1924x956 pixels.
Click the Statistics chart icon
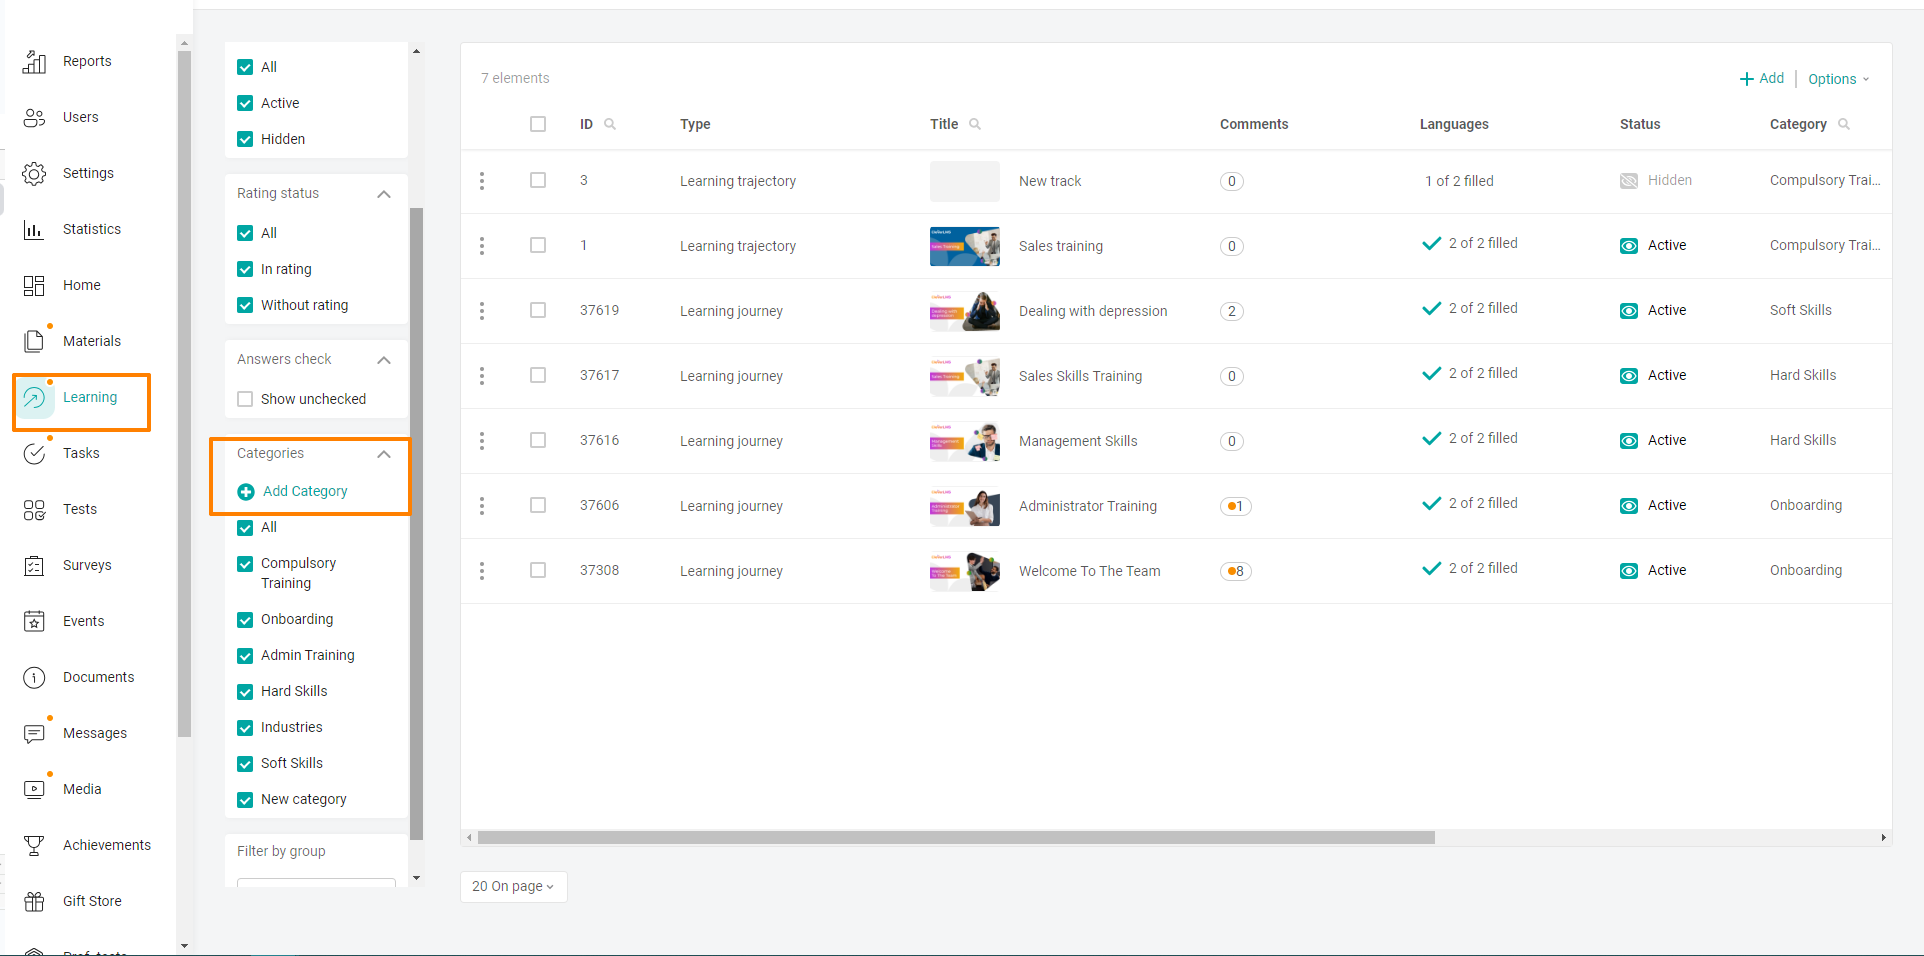(x=34, y=230)
